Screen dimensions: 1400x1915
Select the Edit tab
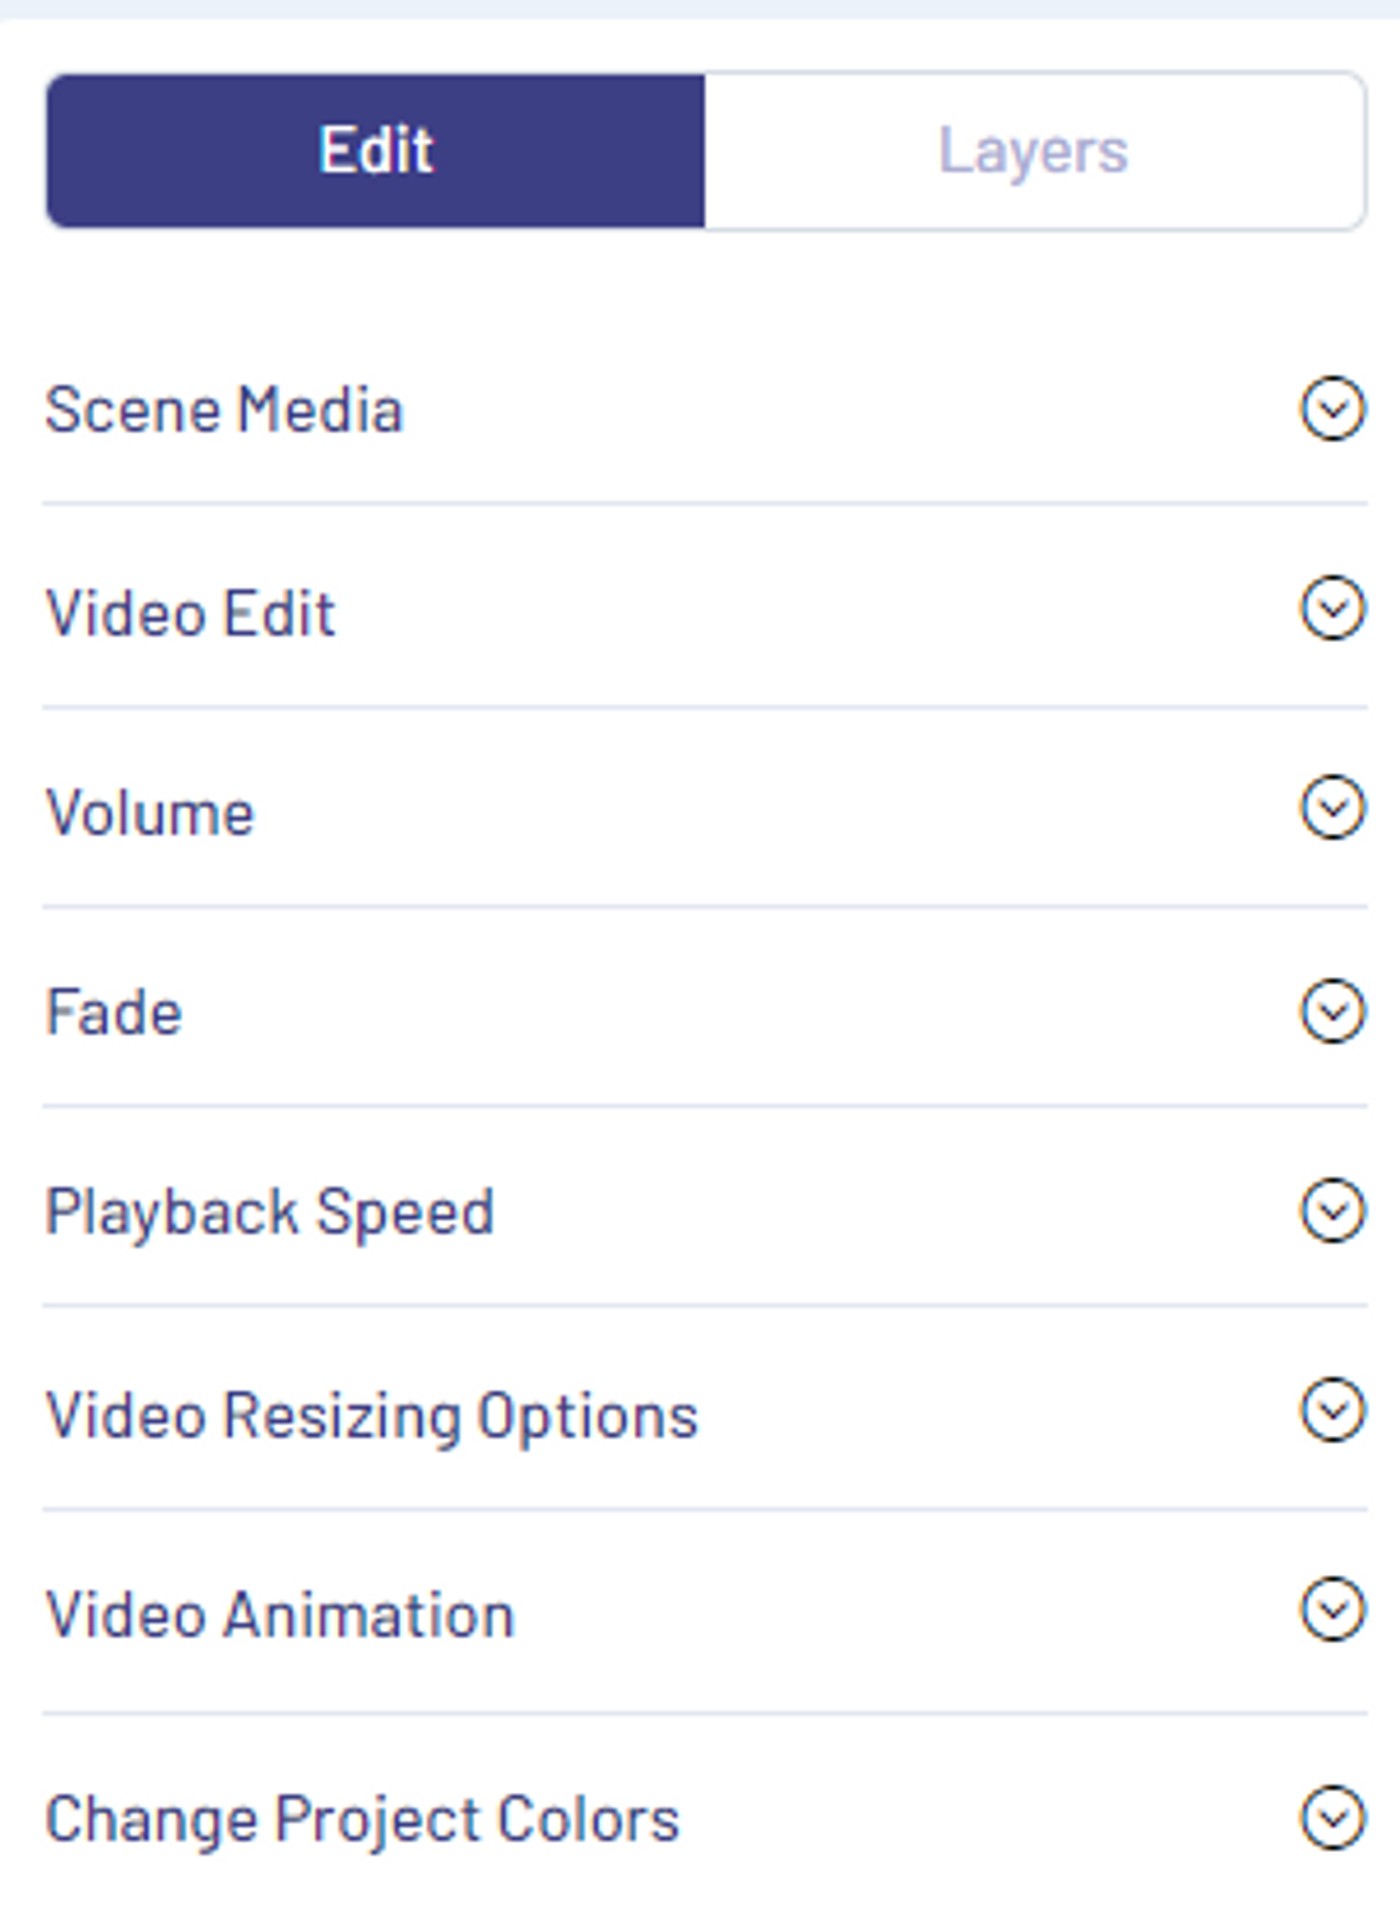tap(376, 151)
